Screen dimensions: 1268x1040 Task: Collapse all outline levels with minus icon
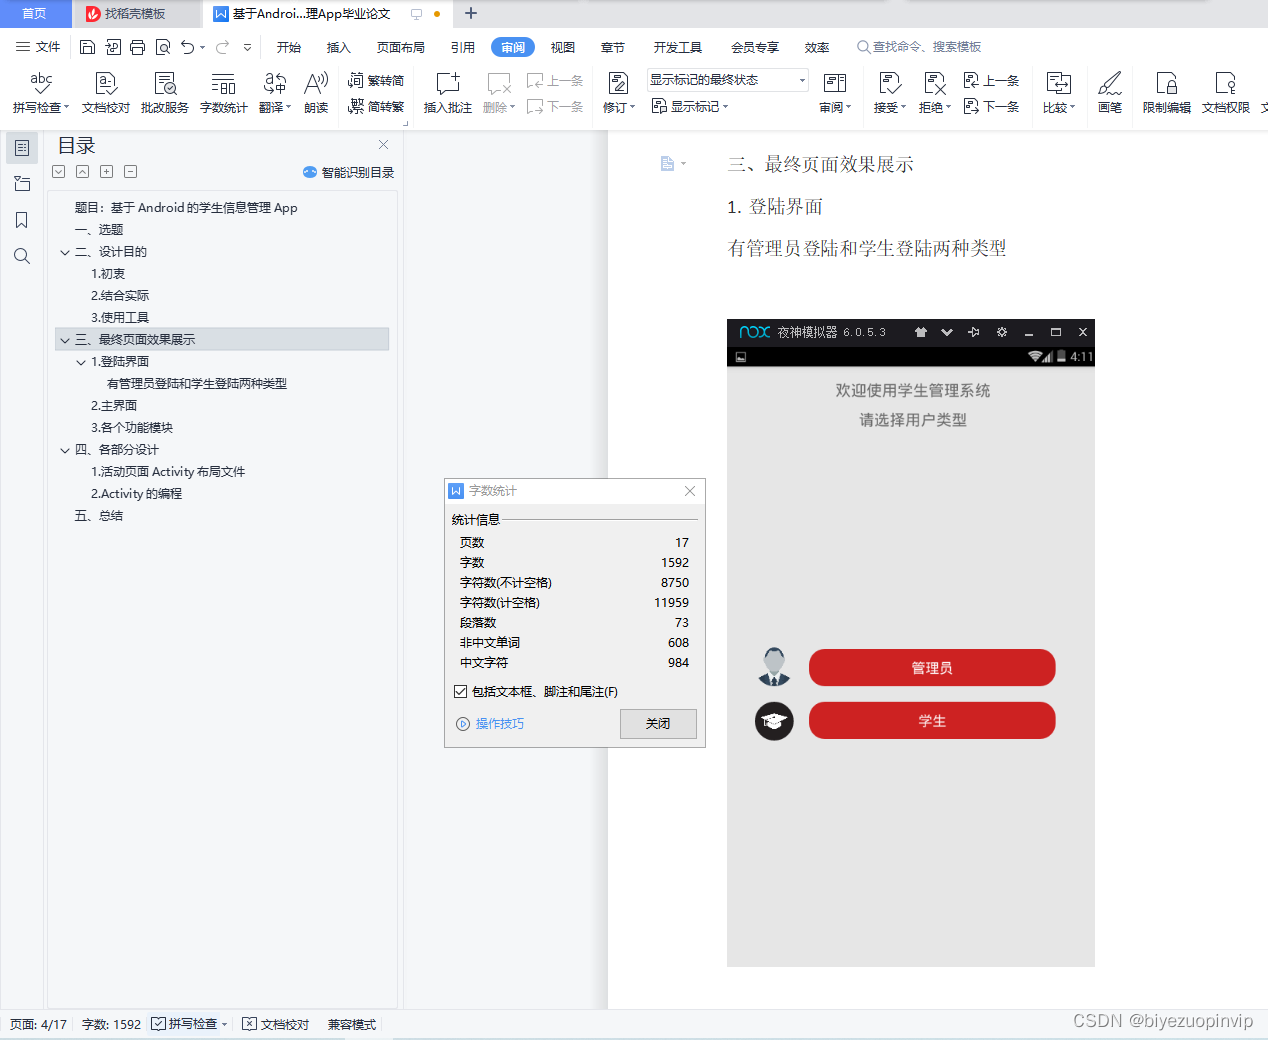pos(130,172)
